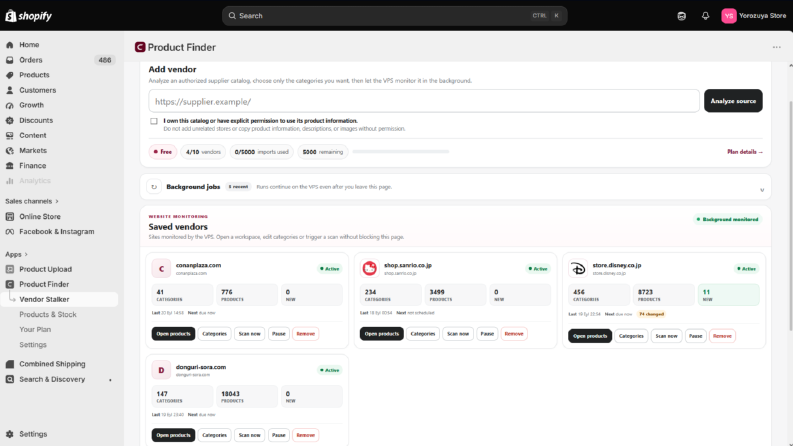This screenshot has width=793, height=446.
Task: Click the Product Finder sidebar icon
Action: tap(10, 284)
